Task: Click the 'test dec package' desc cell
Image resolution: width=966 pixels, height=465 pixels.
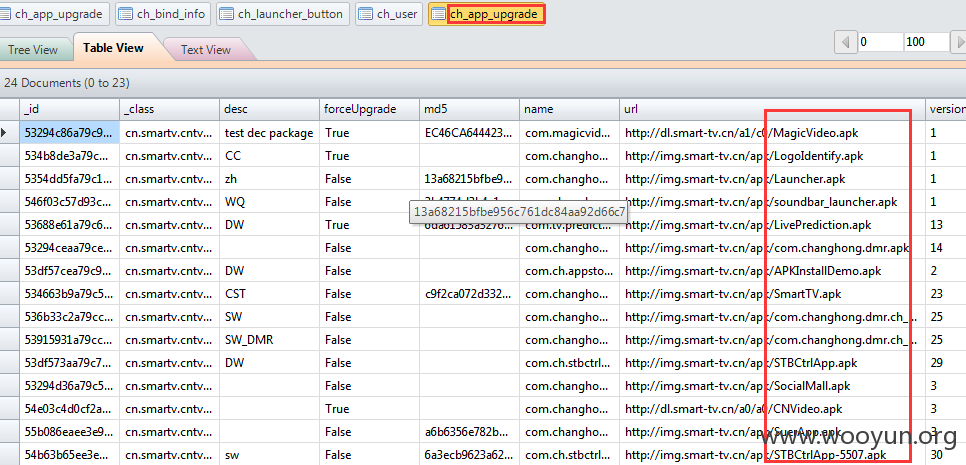Action: click(270, 132)
